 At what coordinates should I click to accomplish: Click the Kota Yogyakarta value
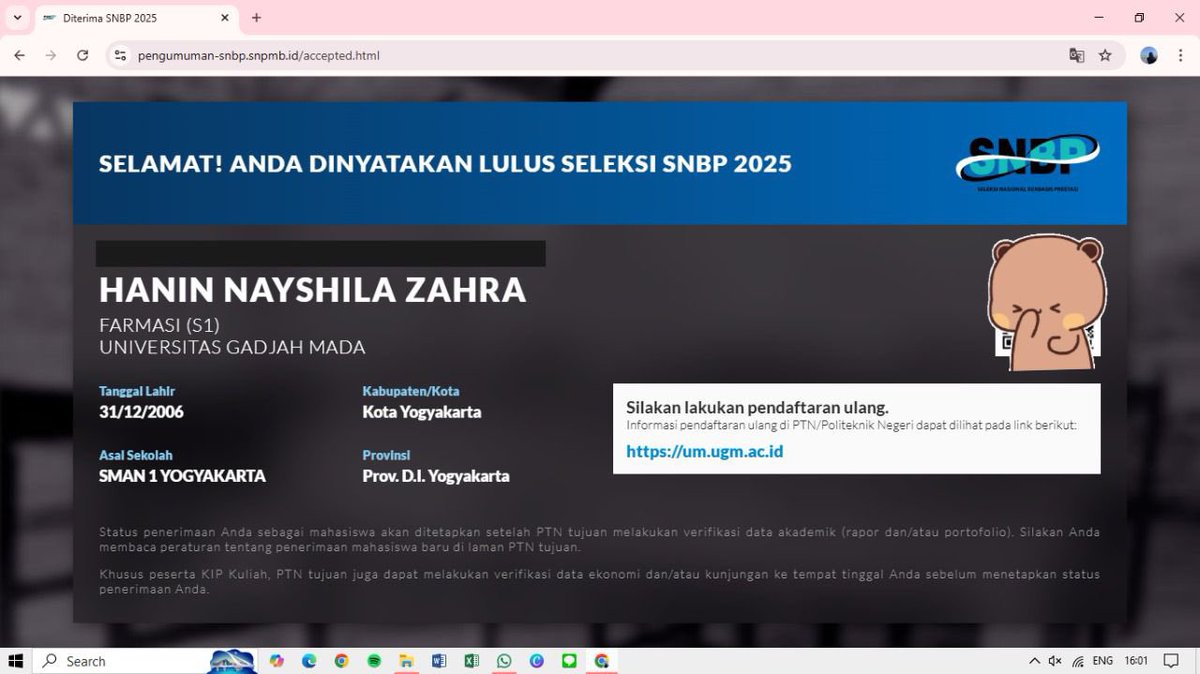pos(421,412)
